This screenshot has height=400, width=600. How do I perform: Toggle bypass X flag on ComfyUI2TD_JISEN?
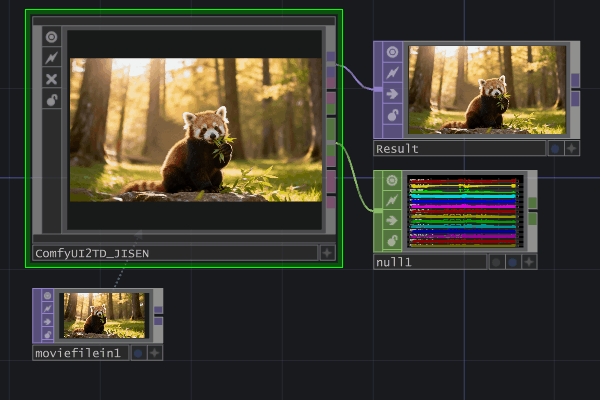52,79
